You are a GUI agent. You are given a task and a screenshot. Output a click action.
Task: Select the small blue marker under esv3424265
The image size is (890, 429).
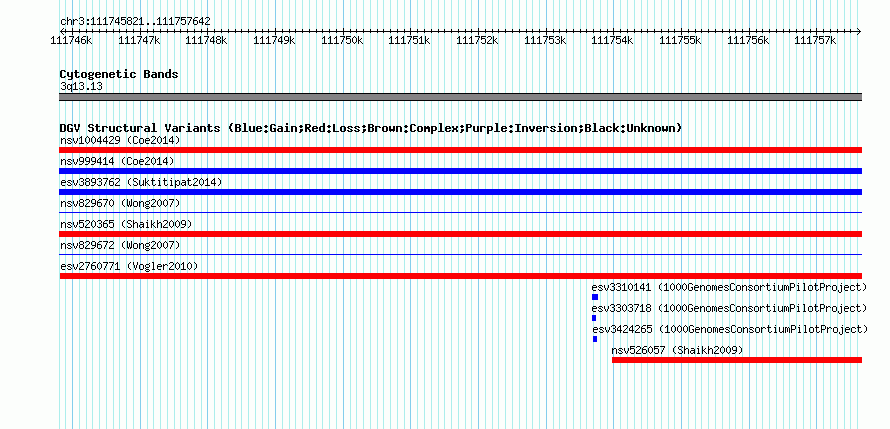[x=595, y=339]
